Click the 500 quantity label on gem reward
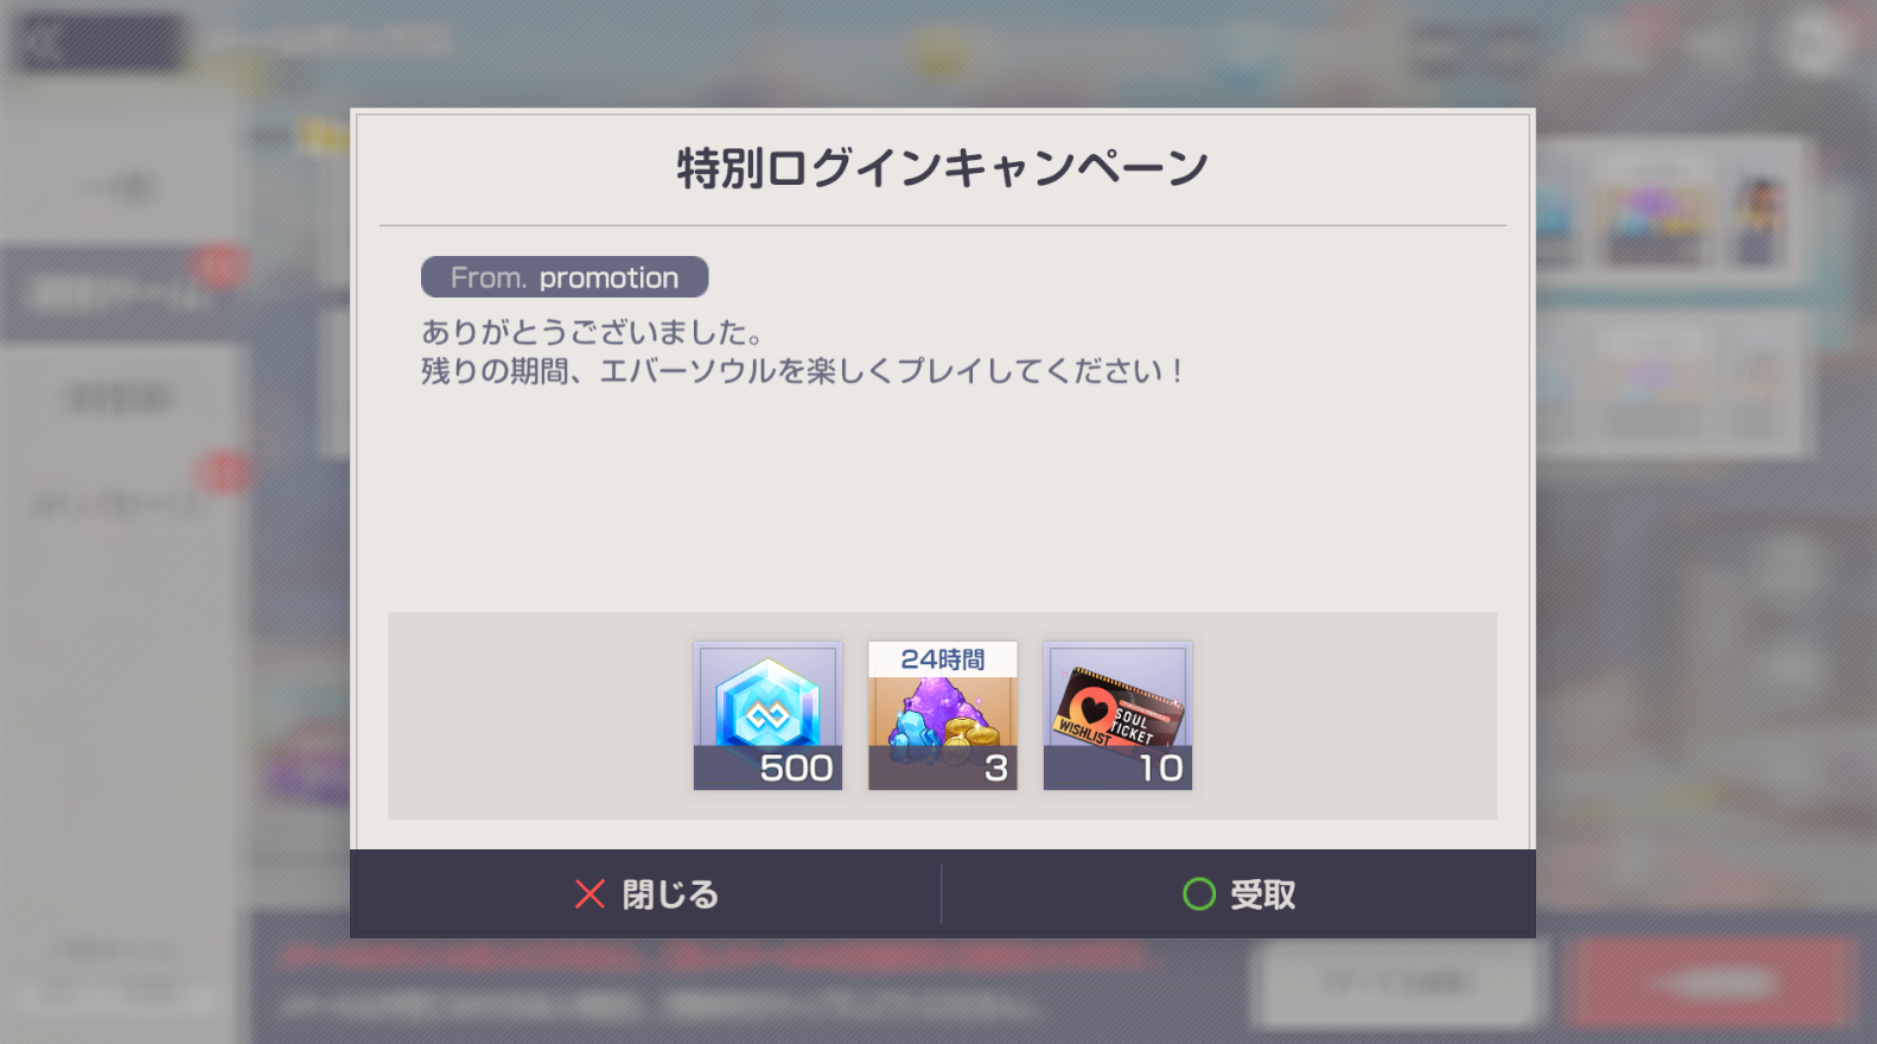This screenshot has width=1877, height=1044. tap(796, 768)
